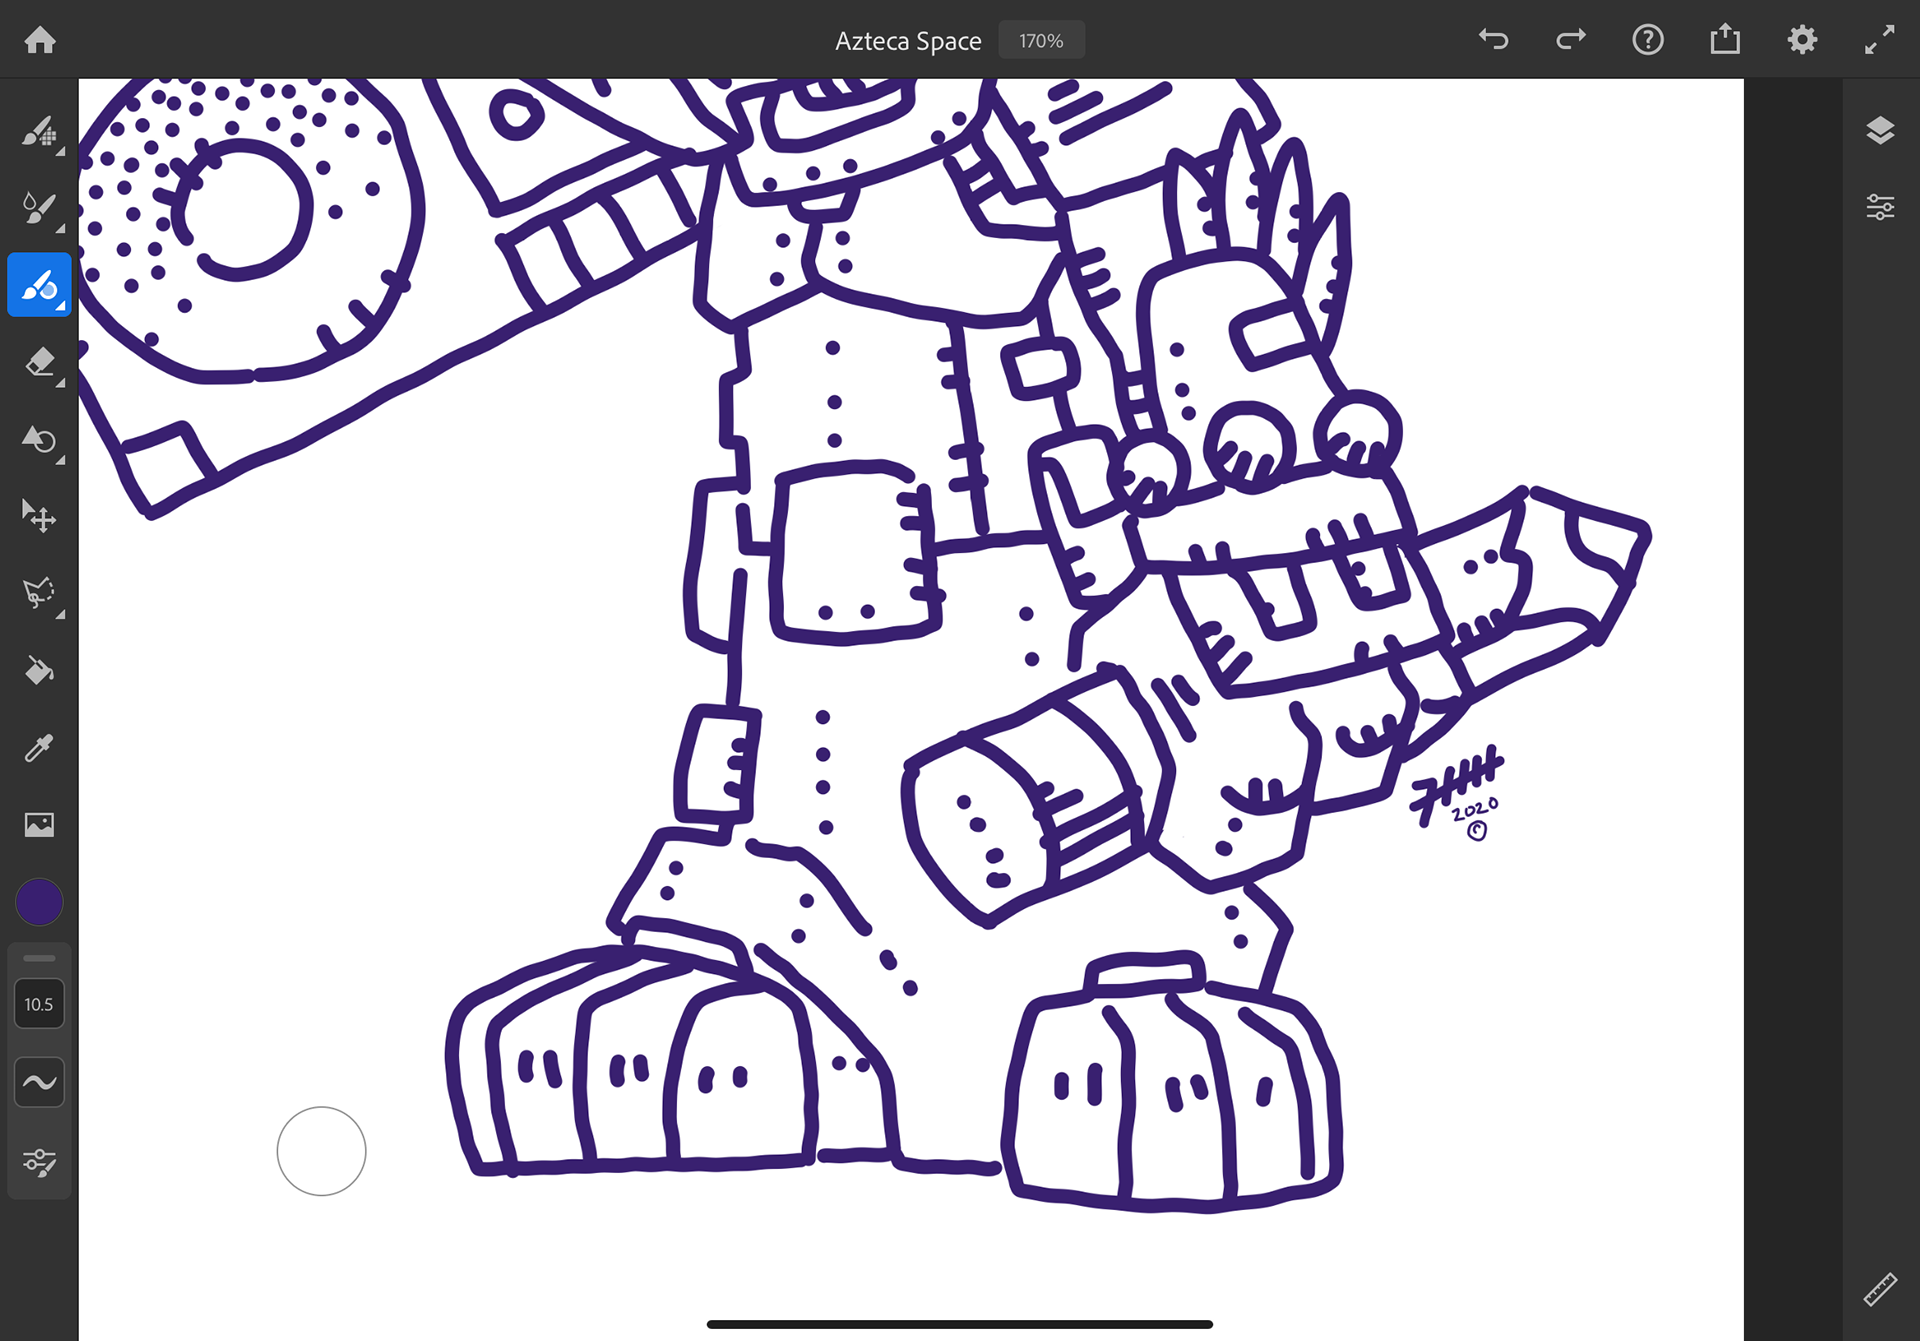Viewport: 1920px width, 1341px height.
Task: Toggle the ruler drawing aid
Action: (1880, 1289)
